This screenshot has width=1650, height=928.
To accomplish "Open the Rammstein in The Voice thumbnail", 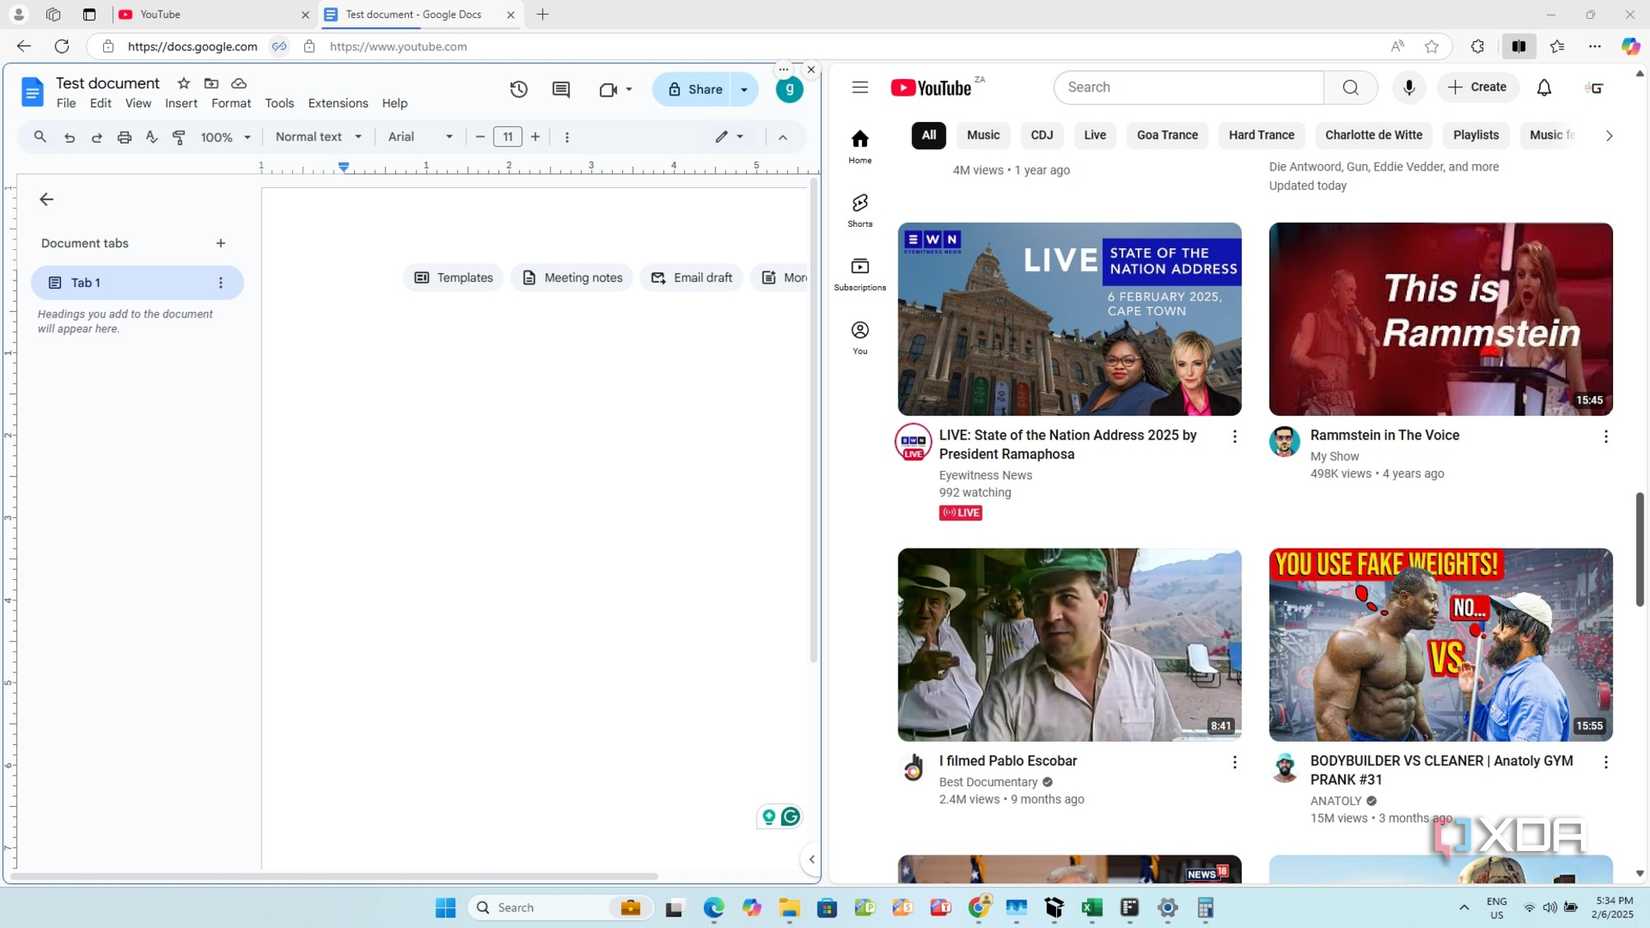I will click(x=1439, y=318).
